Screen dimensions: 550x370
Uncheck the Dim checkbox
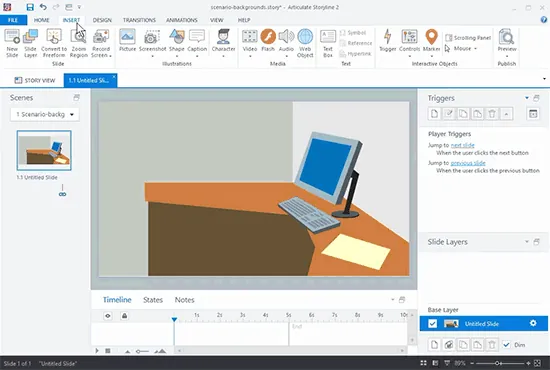[506, 345]
